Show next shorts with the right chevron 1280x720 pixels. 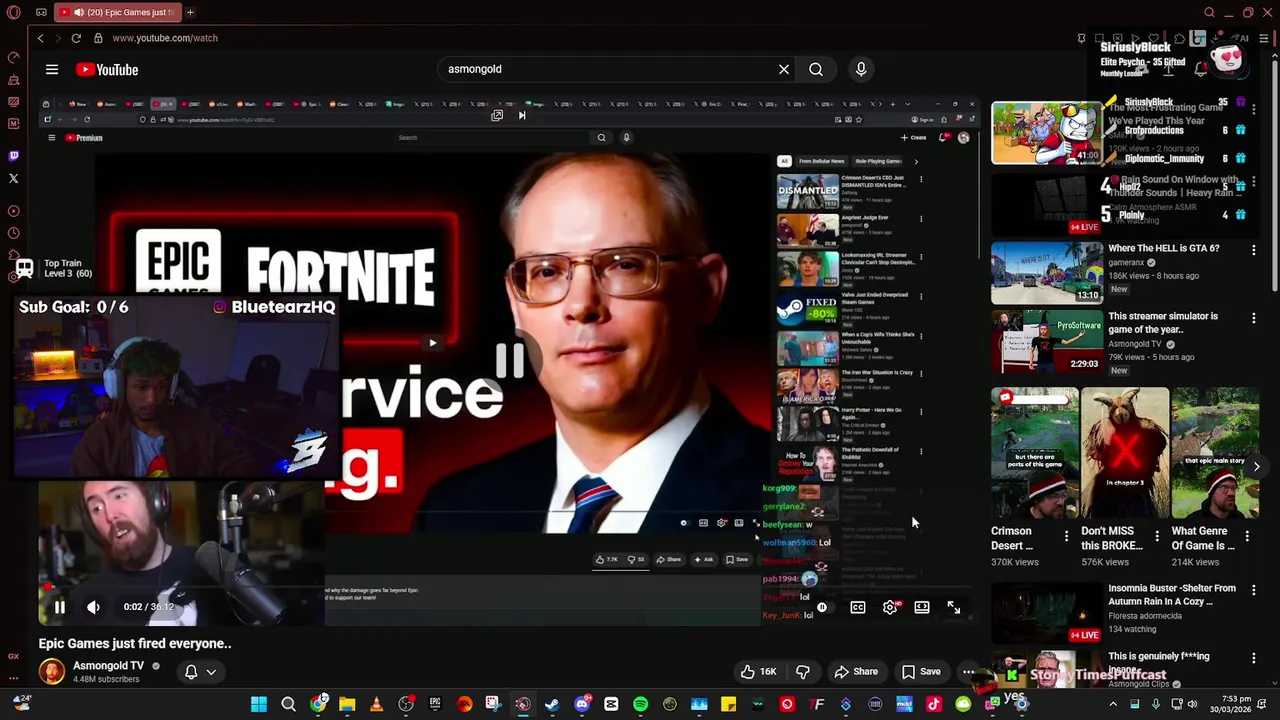(1256, 467)
